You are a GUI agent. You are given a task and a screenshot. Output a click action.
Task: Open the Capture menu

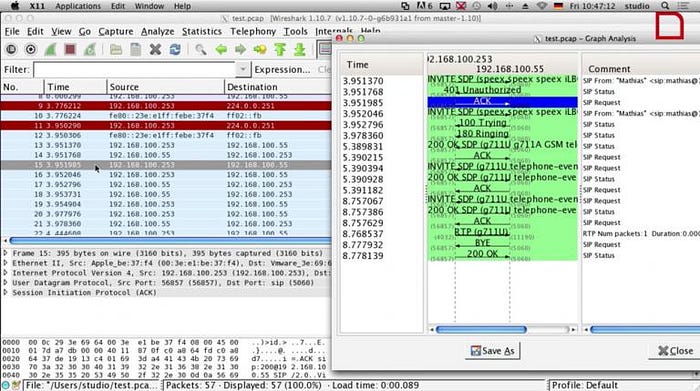(116, 31)
